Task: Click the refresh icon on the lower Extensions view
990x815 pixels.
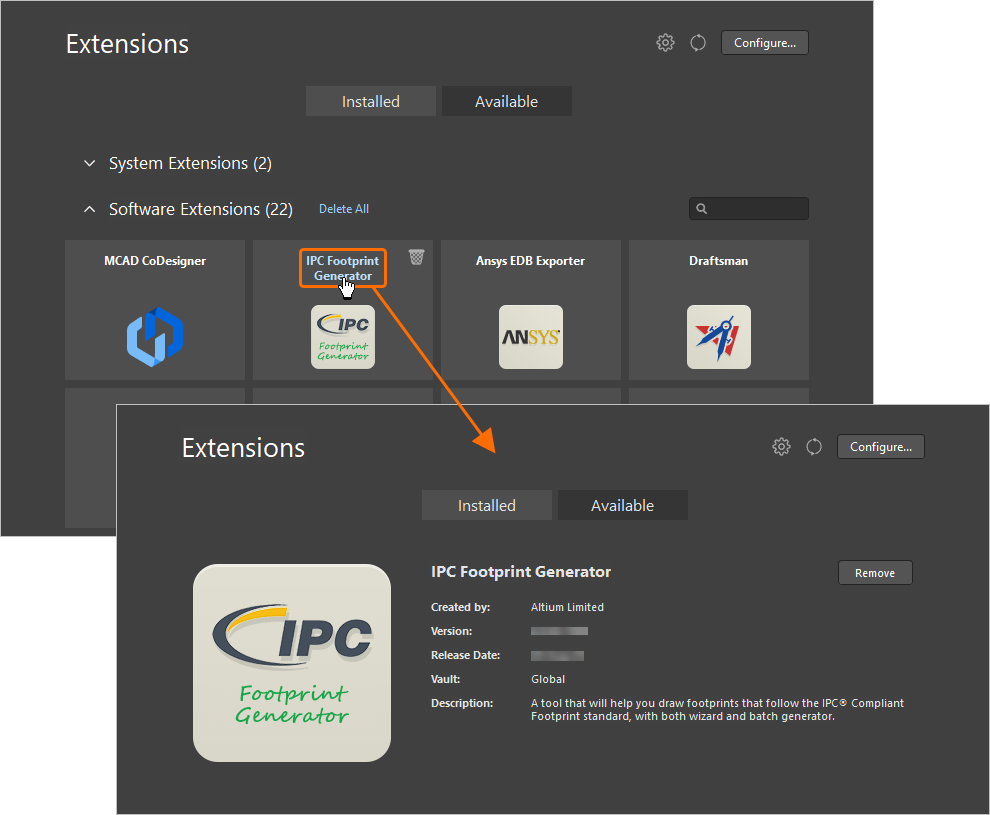Action: (x=813, y=446)
